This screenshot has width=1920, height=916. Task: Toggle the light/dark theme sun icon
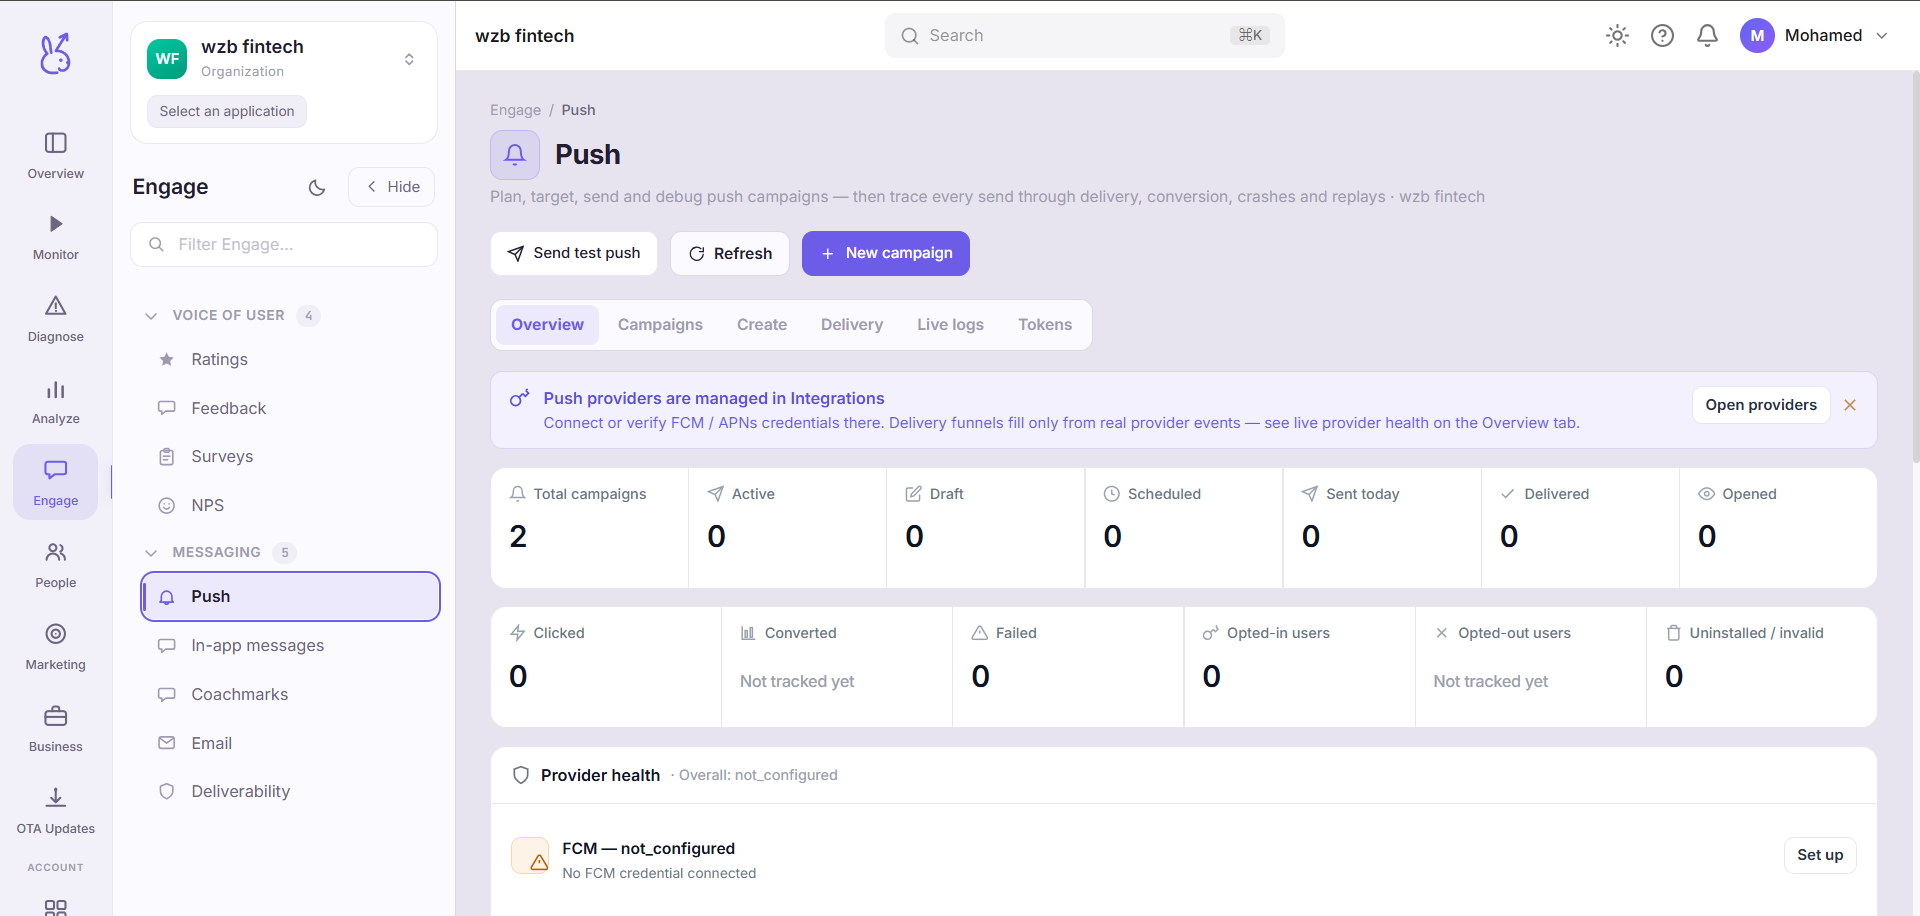1617,36
